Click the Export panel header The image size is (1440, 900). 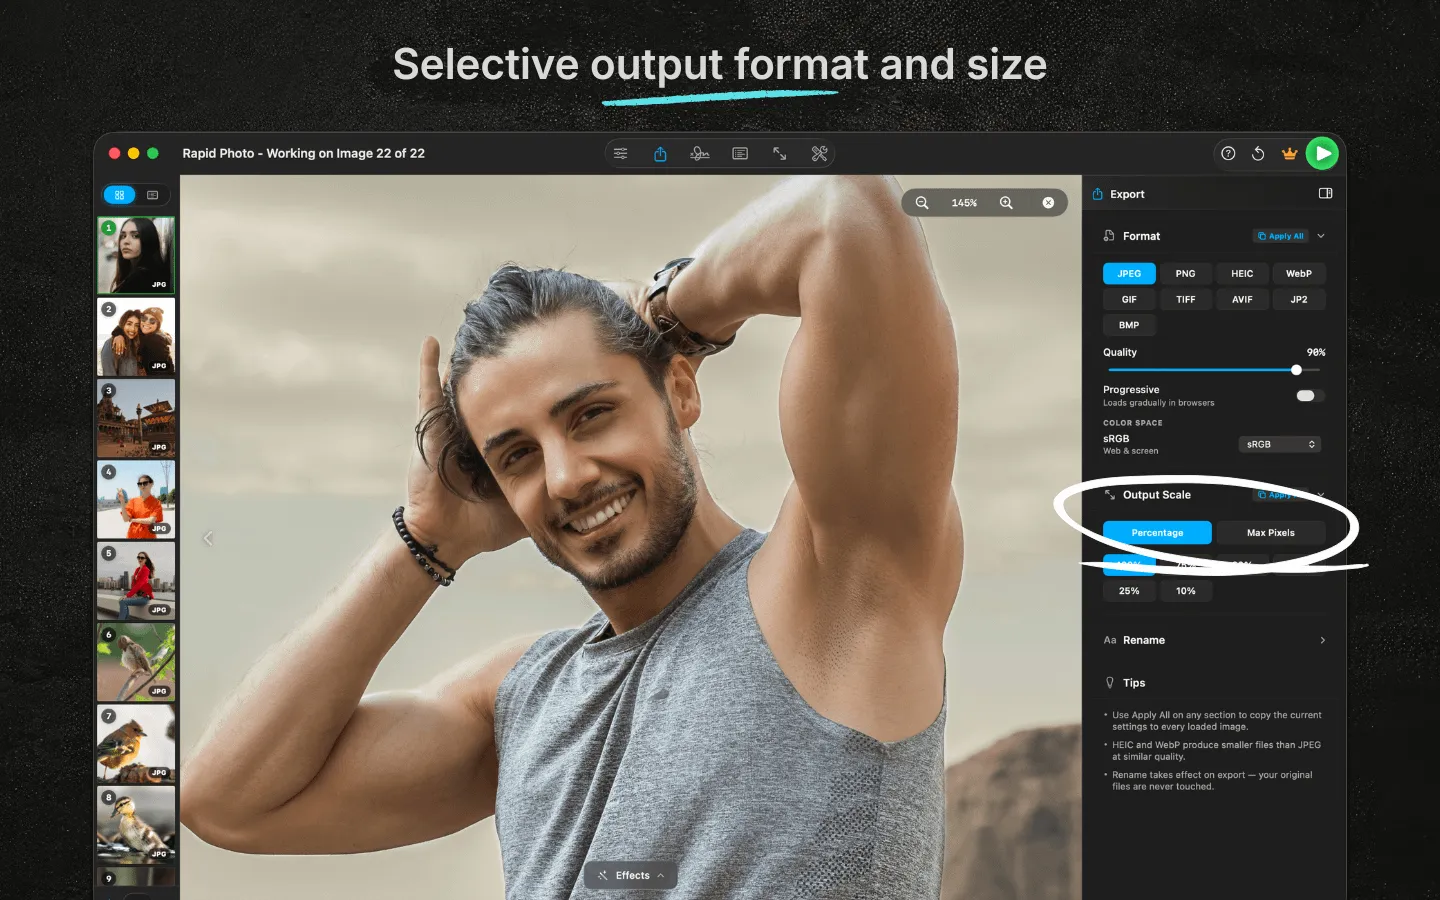point(1127,194)
